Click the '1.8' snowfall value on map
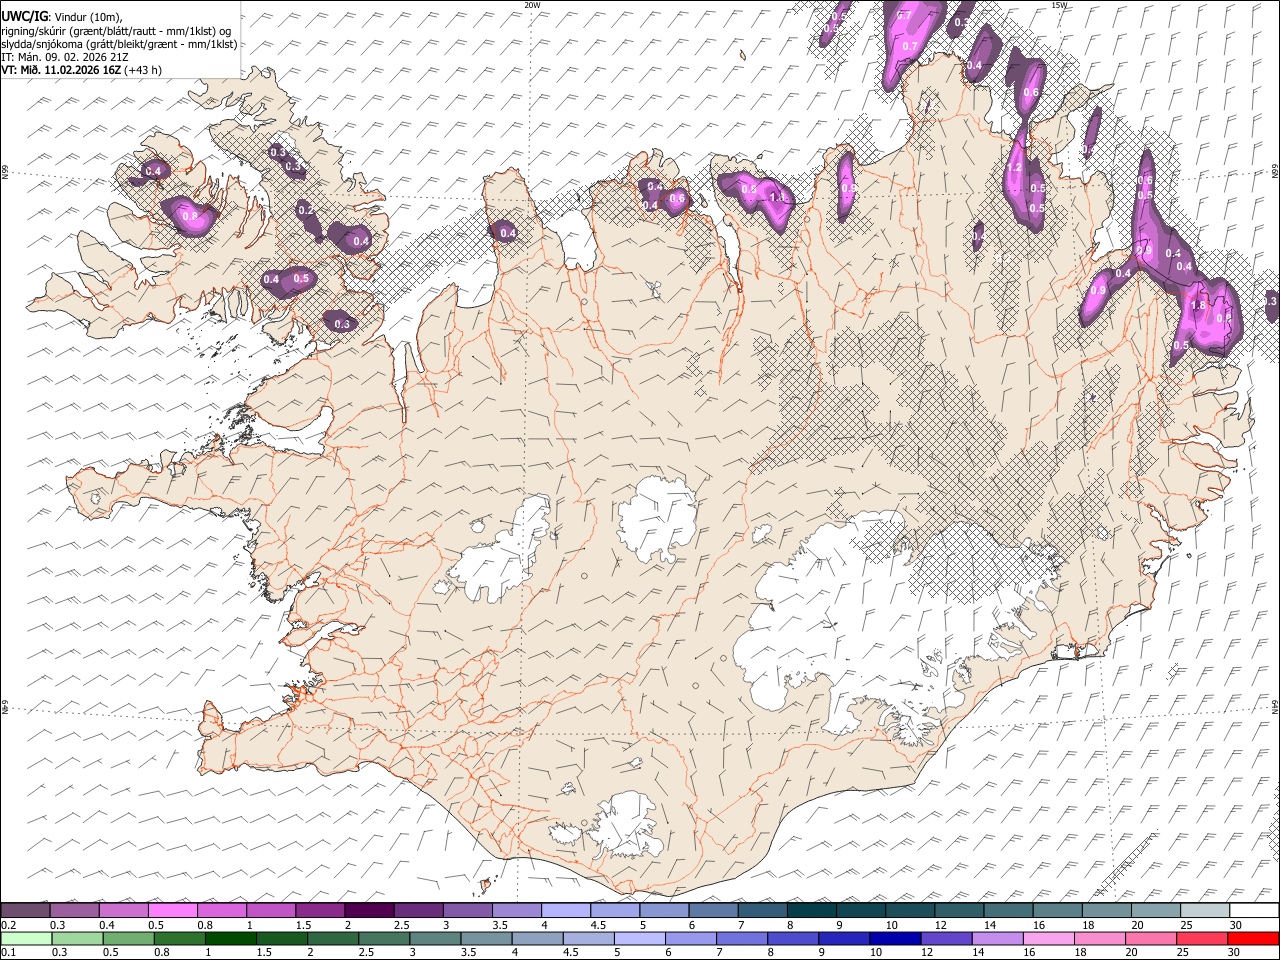1280x960 pixels. click(x=1198, y=305)
